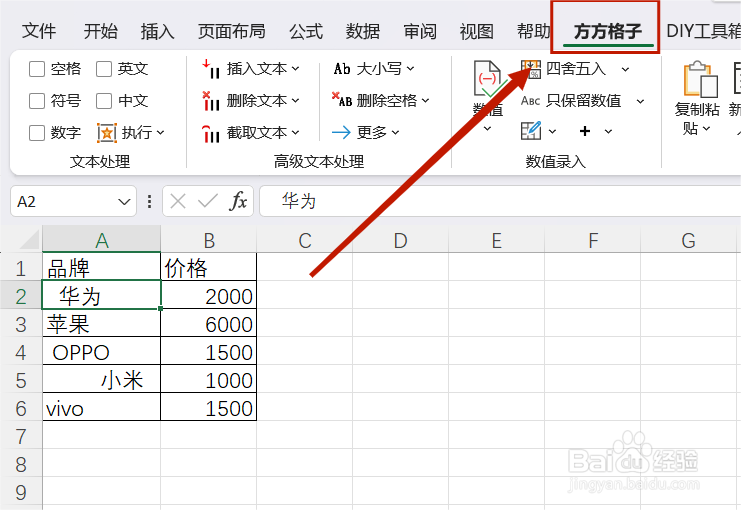The image size is (741, 510).
Task: Expand the 四舍五入 dropdown arrow
Action: 625,70
